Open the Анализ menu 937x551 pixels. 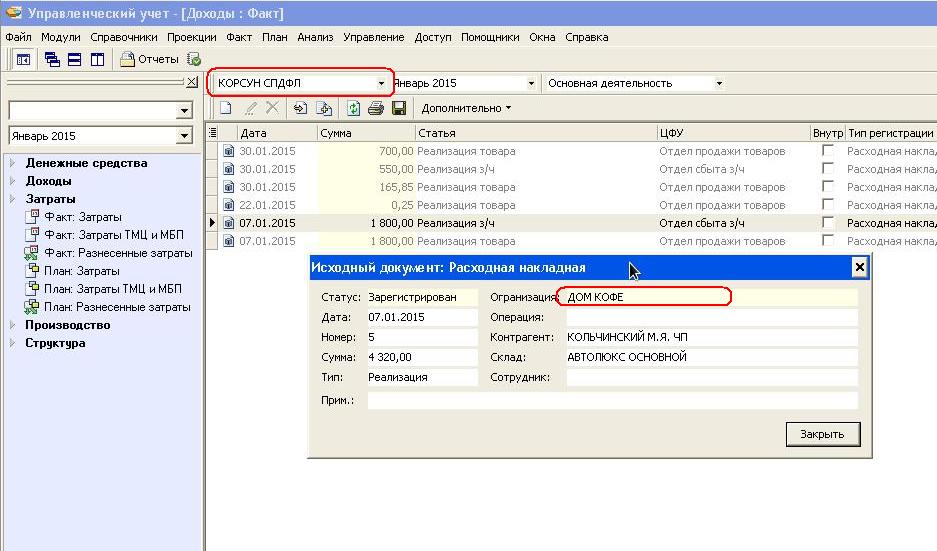315,37
